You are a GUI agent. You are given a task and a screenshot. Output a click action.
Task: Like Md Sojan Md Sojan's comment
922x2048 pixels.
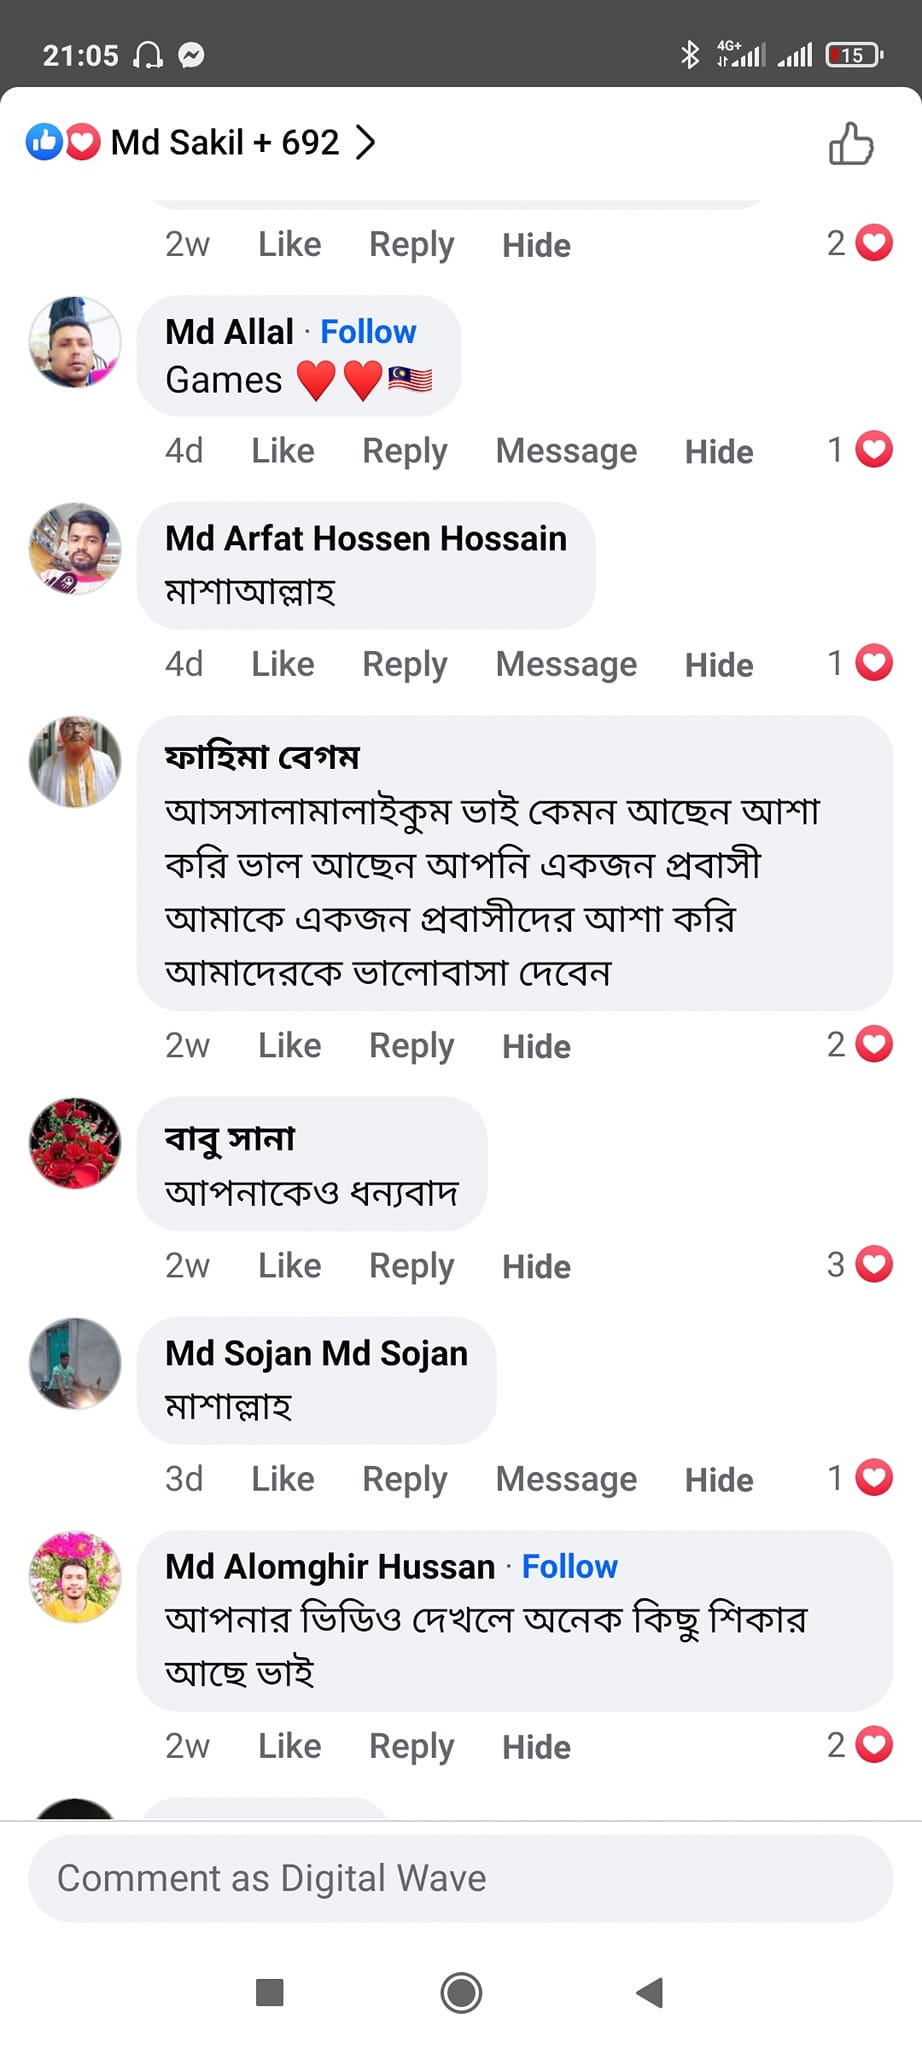click(x=282, y=1479)
